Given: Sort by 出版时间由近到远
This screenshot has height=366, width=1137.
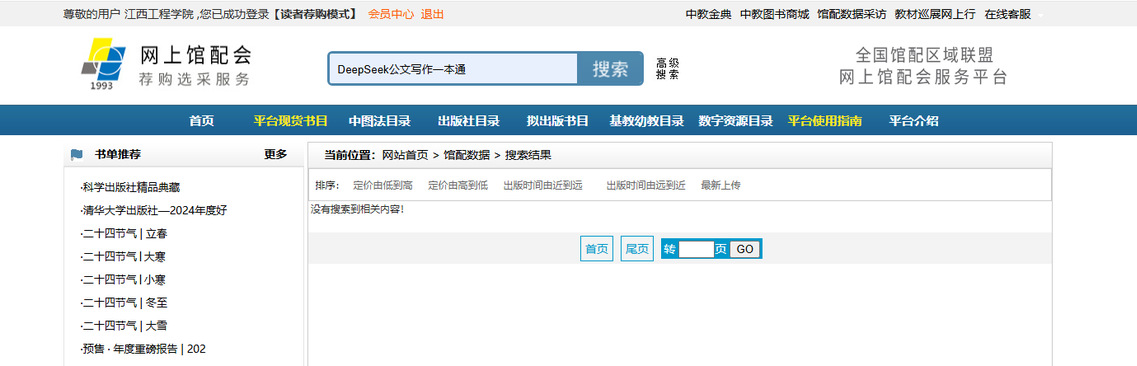Looking at the screenshot, I should pyautogui.click(x=543, y=186).
